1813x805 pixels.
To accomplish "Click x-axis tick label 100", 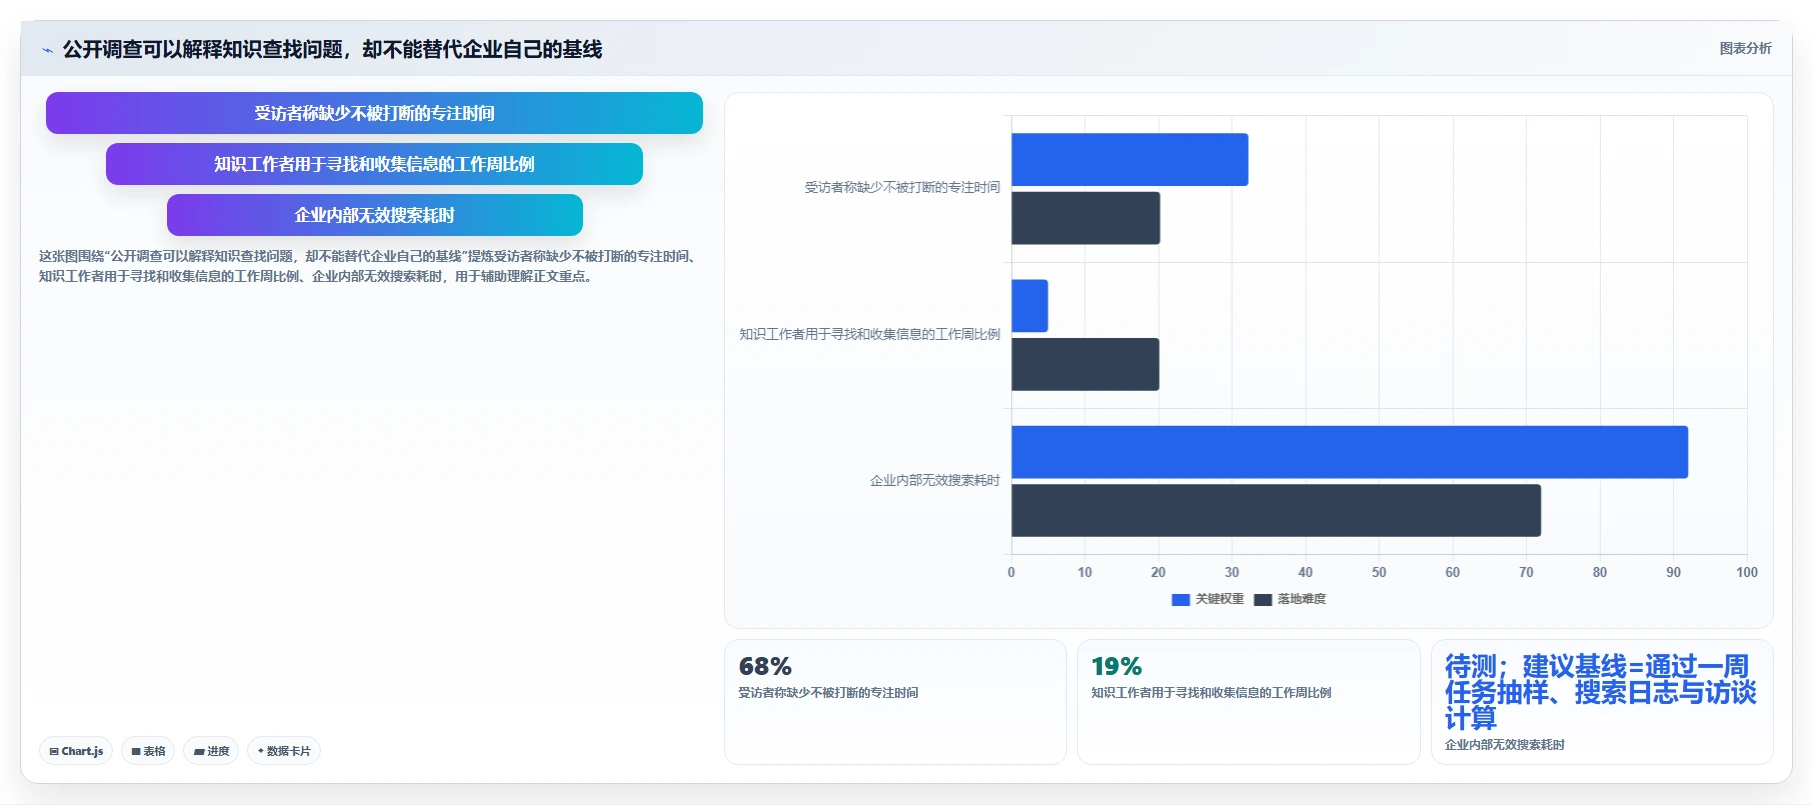I will coord(1747,572).
